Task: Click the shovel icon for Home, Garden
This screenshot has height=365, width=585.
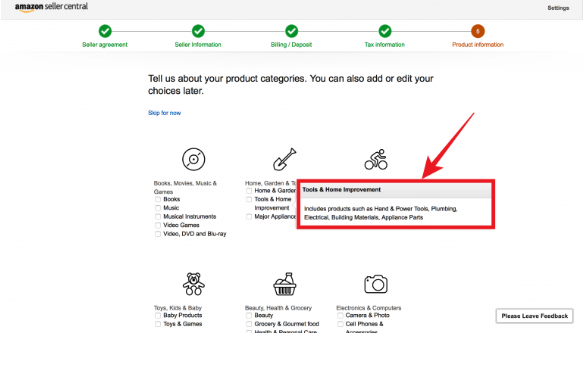Action: (x=284, y=159)
